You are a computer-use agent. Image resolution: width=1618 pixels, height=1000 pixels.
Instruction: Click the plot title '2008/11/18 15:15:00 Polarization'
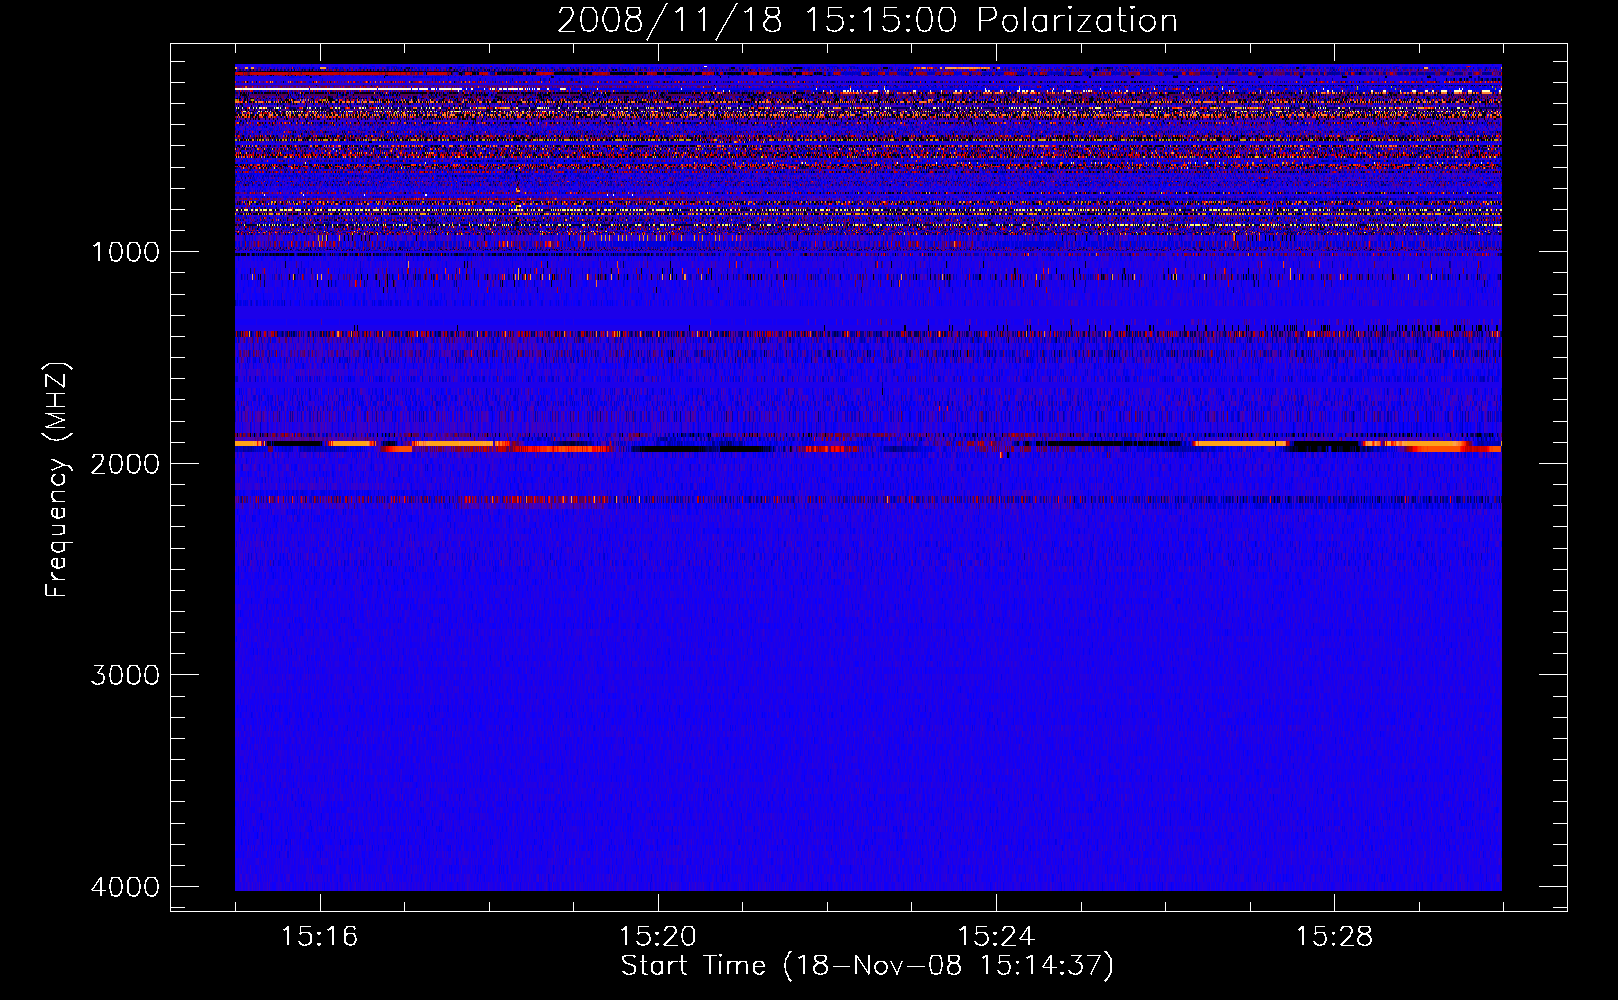coord(867,21)
